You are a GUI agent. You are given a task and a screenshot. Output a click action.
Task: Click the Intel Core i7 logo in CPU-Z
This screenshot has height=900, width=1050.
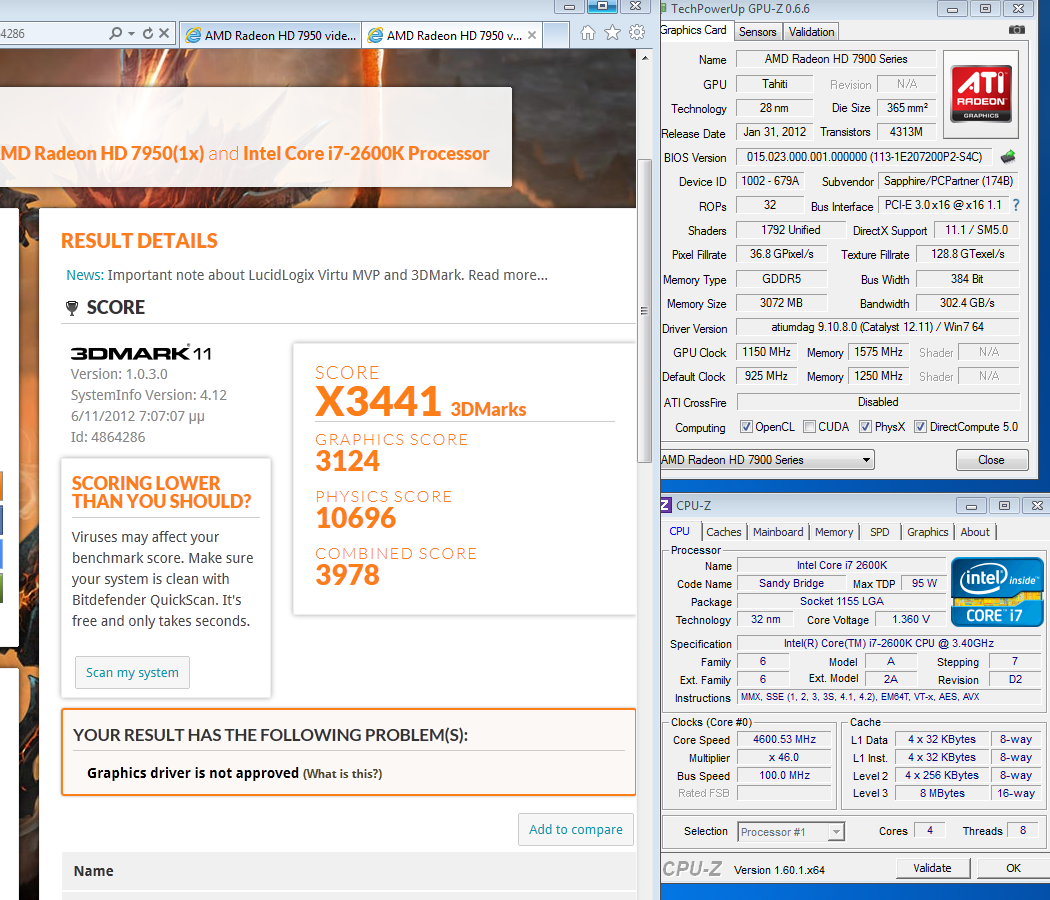[997, 592]
